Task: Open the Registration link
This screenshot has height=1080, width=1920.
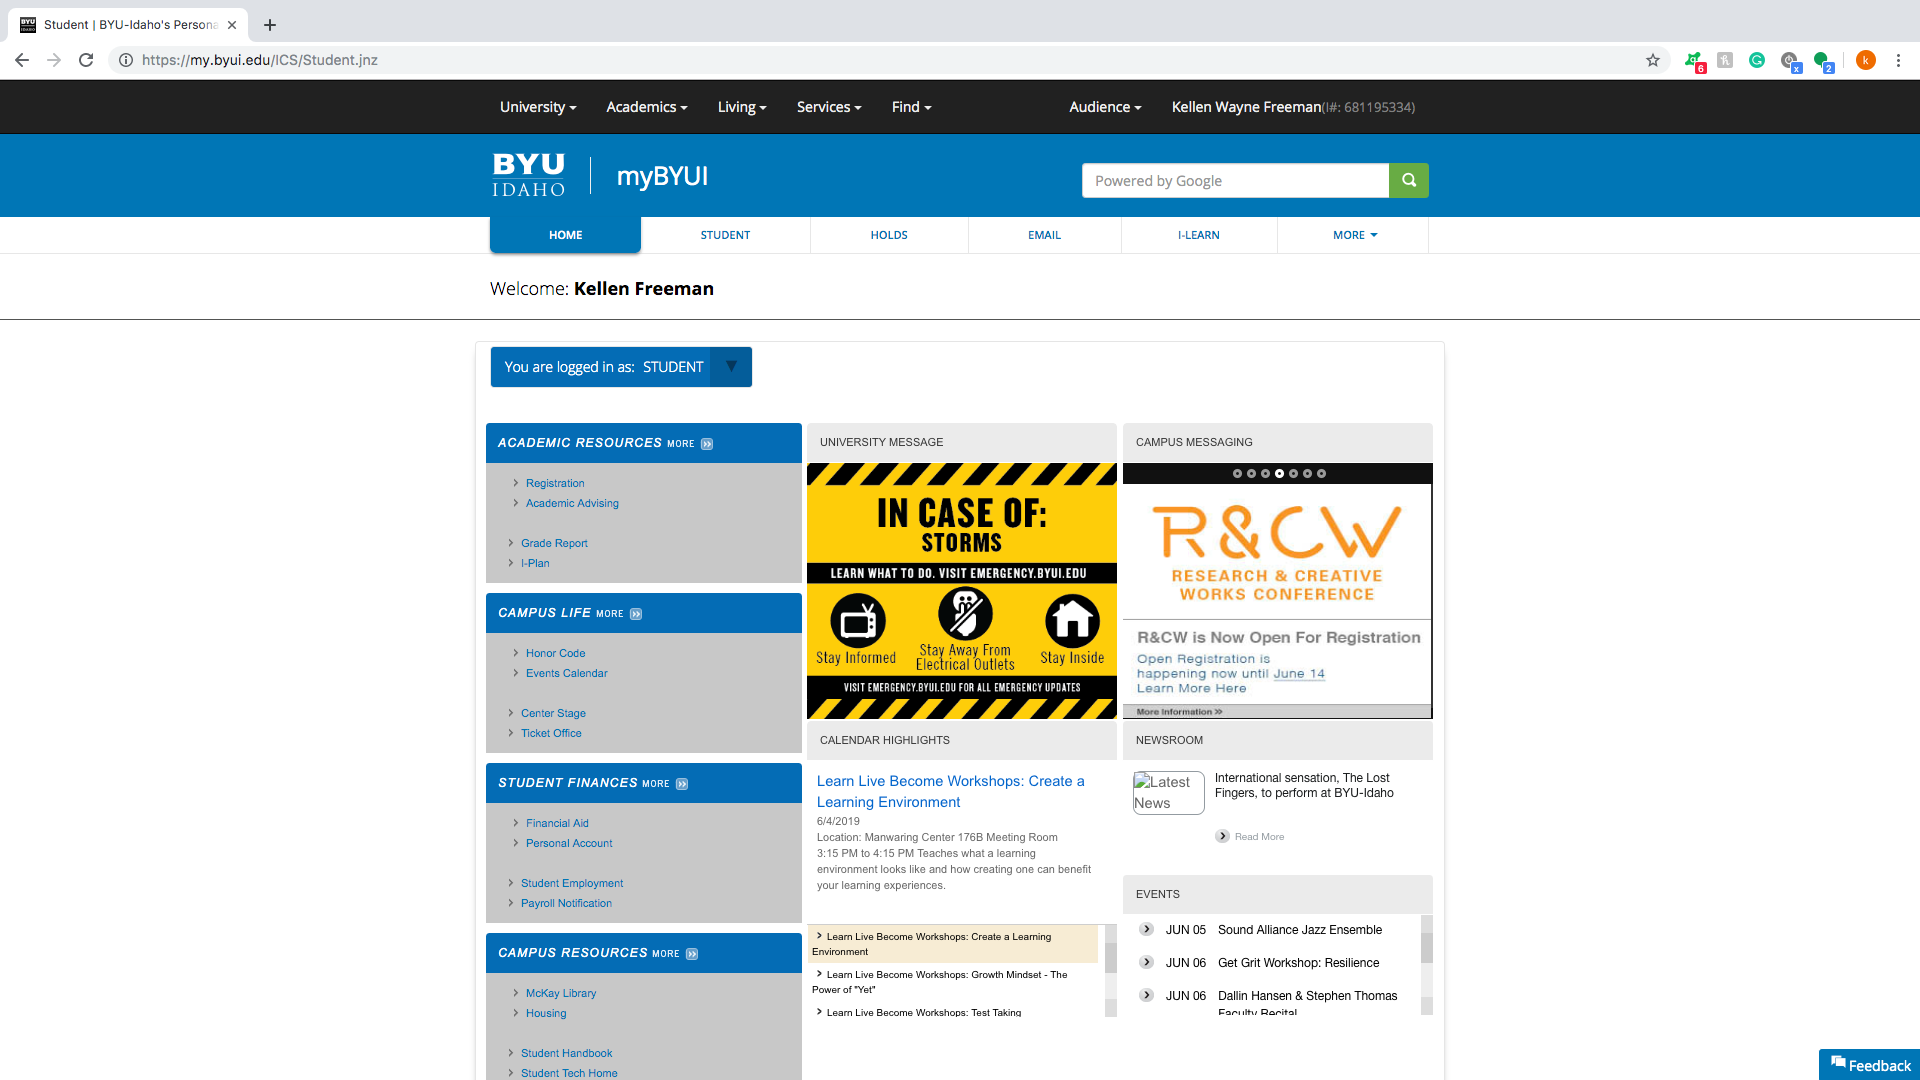Action: pyautogui.click(x=555, y=483)
